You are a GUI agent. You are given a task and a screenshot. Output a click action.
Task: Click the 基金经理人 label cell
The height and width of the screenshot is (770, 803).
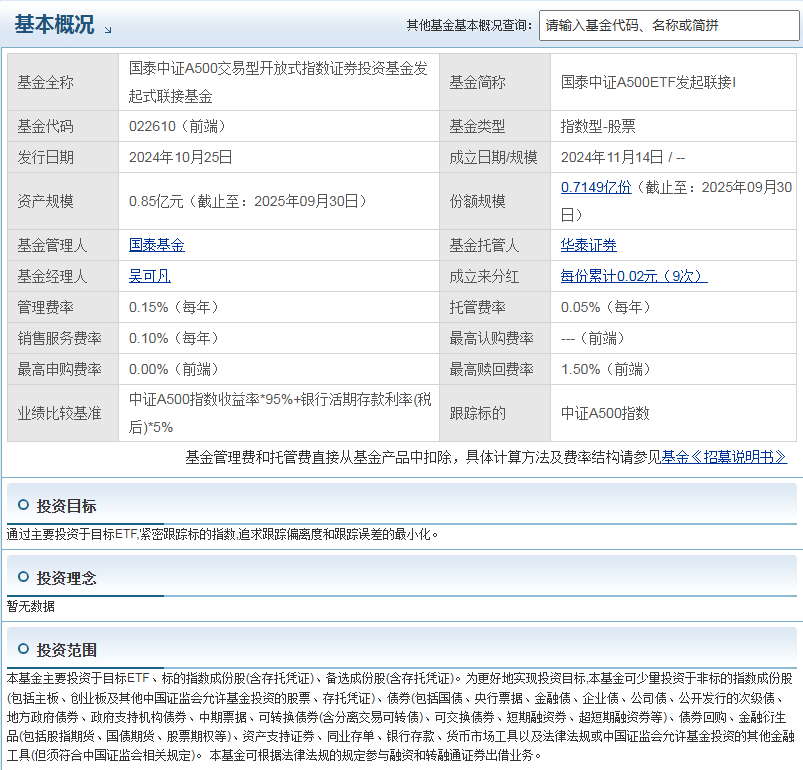click(63, 276)
